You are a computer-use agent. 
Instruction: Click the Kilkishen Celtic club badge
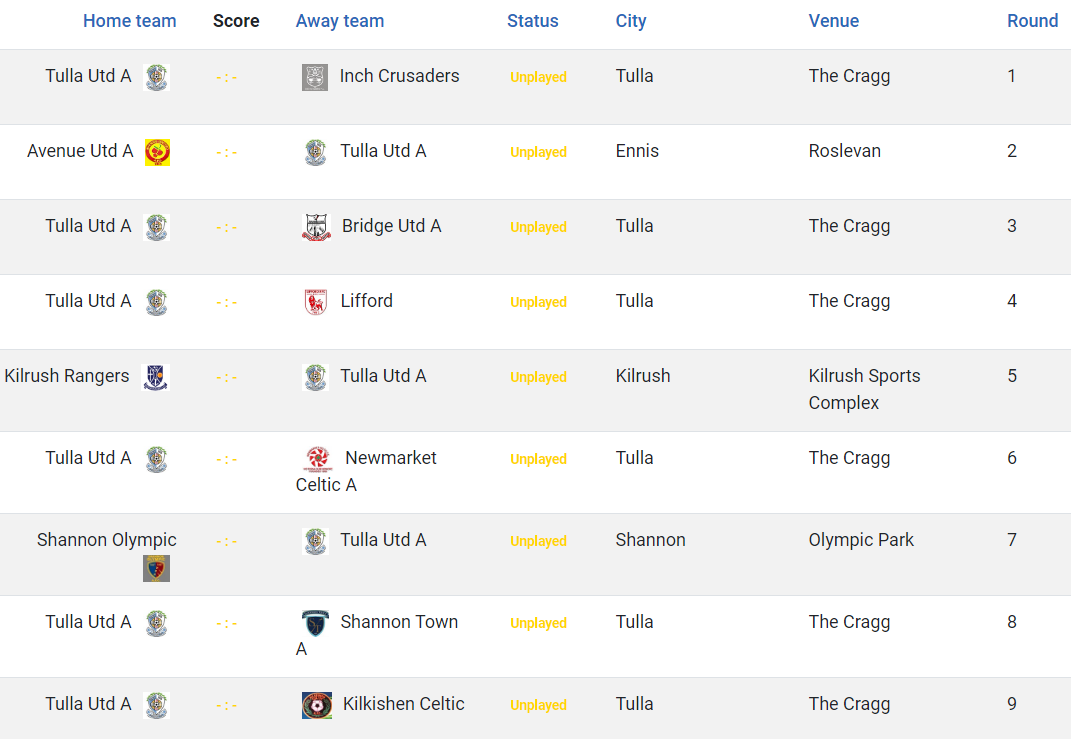pyautogui.click(x=317, y=706)
